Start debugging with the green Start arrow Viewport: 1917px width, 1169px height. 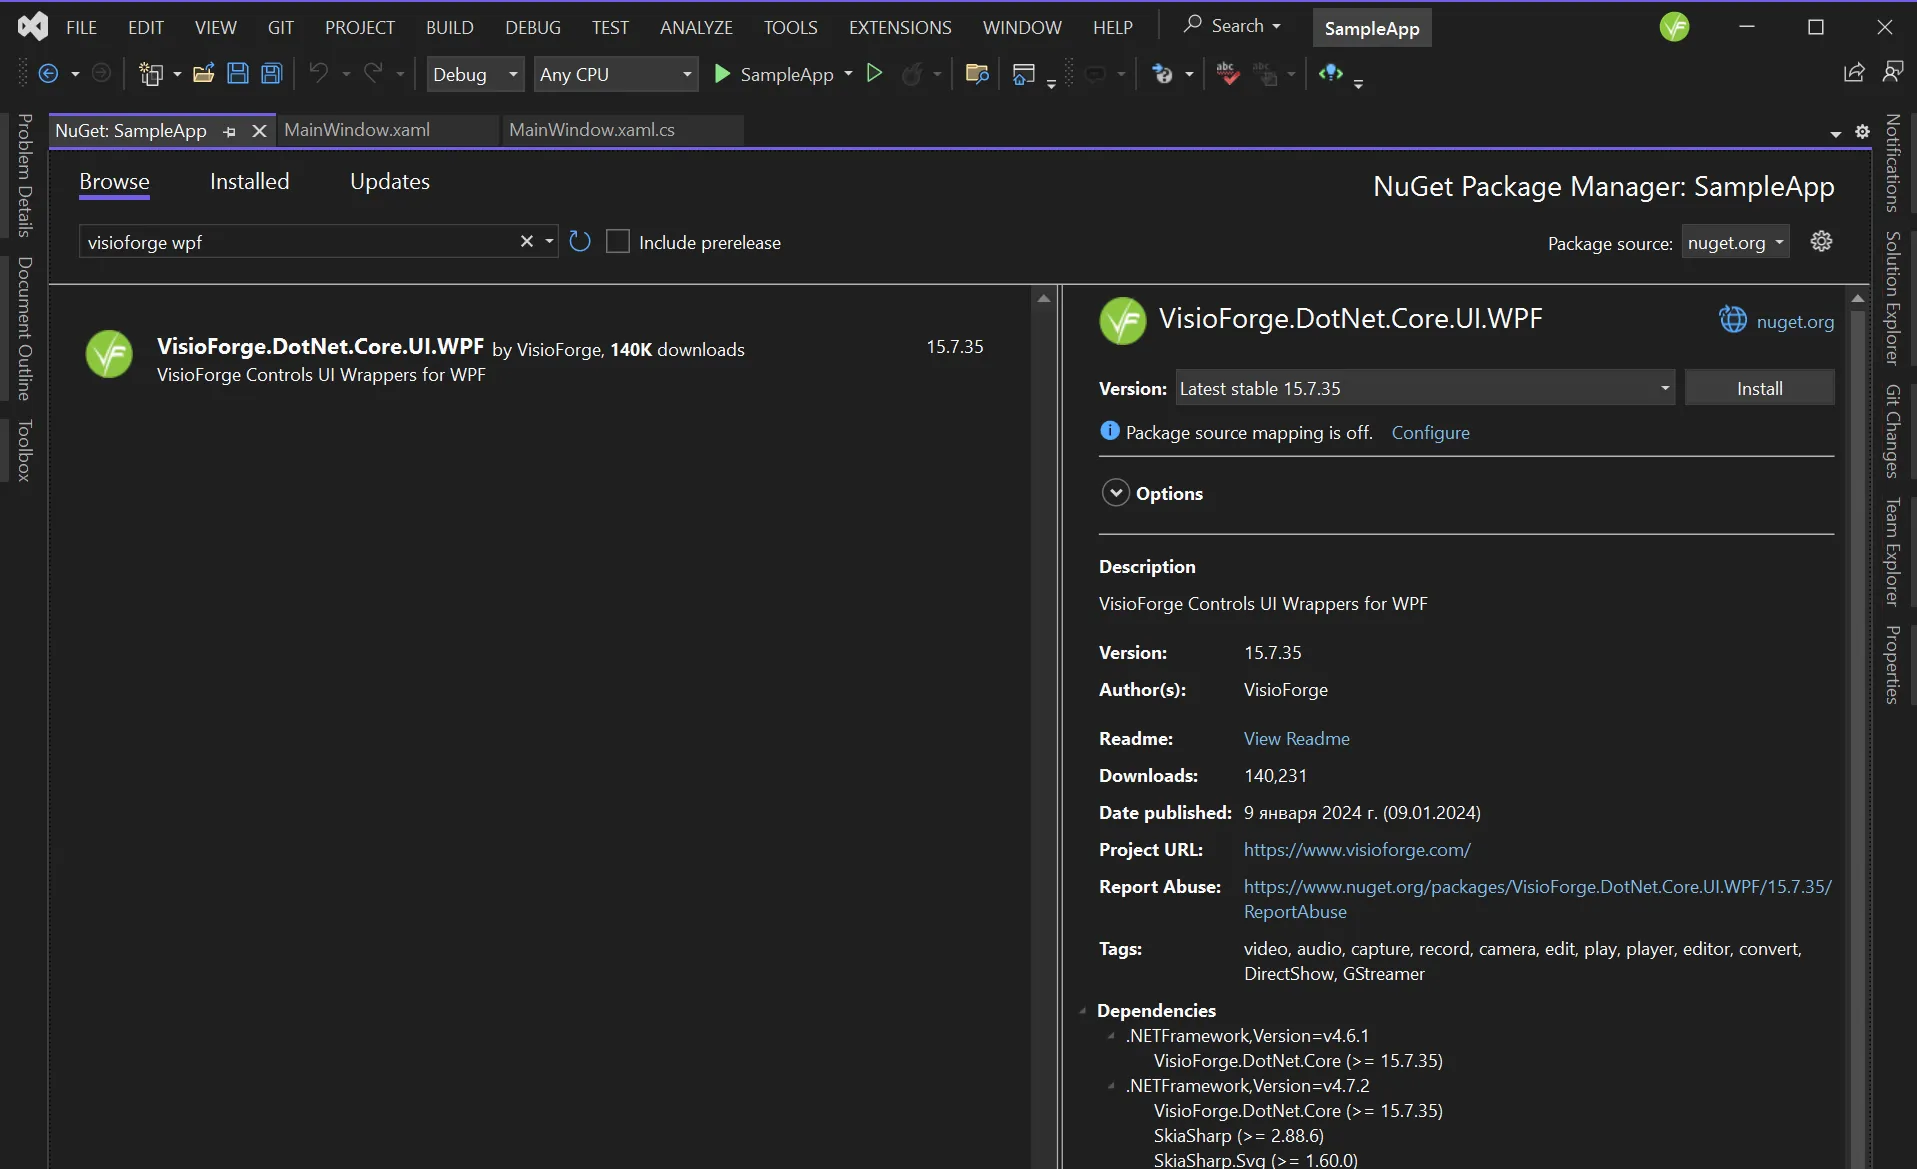tap(720, 73)
